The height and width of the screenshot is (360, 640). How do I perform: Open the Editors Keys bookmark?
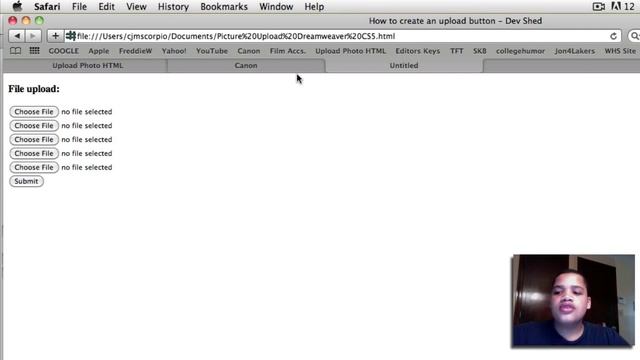(x=418, y=51)
